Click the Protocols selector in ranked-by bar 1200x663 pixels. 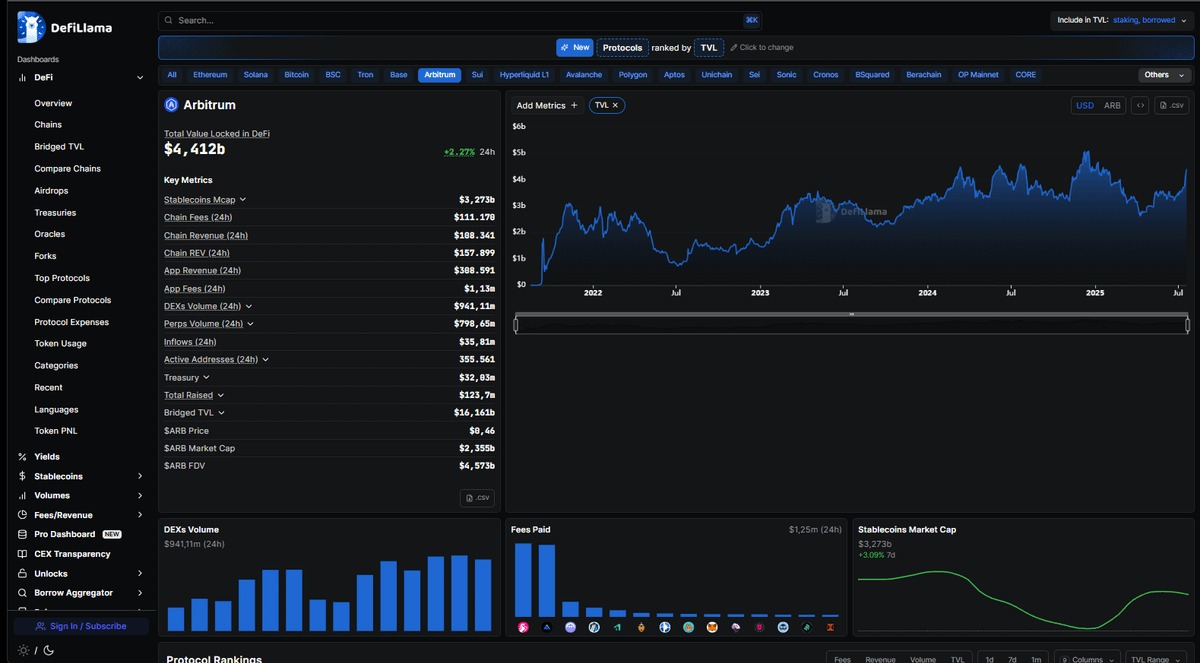pos(622,47)
